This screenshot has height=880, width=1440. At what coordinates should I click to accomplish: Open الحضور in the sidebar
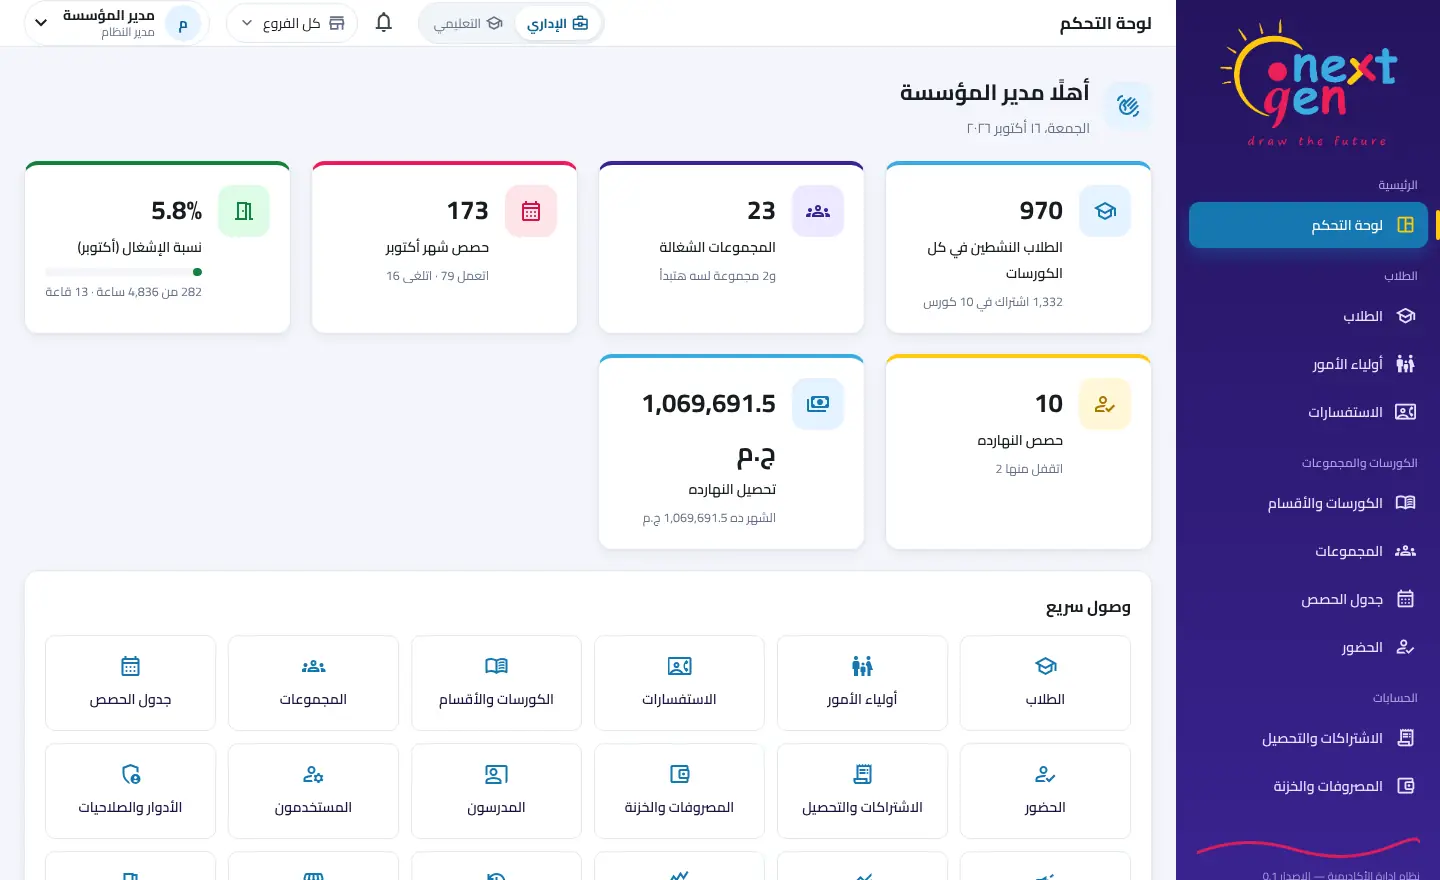point(1308,647)
